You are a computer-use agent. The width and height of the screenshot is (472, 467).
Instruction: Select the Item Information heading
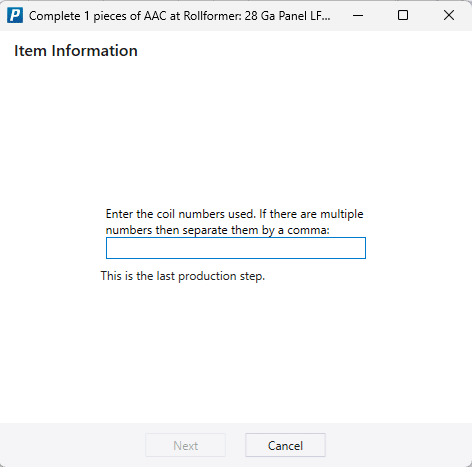(76, 51)
